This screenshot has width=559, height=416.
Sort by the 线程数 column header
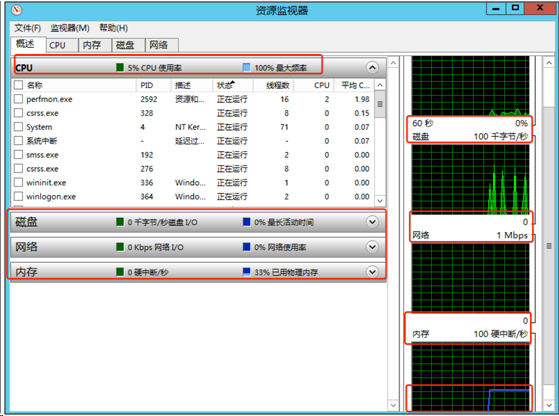point(273,85)
